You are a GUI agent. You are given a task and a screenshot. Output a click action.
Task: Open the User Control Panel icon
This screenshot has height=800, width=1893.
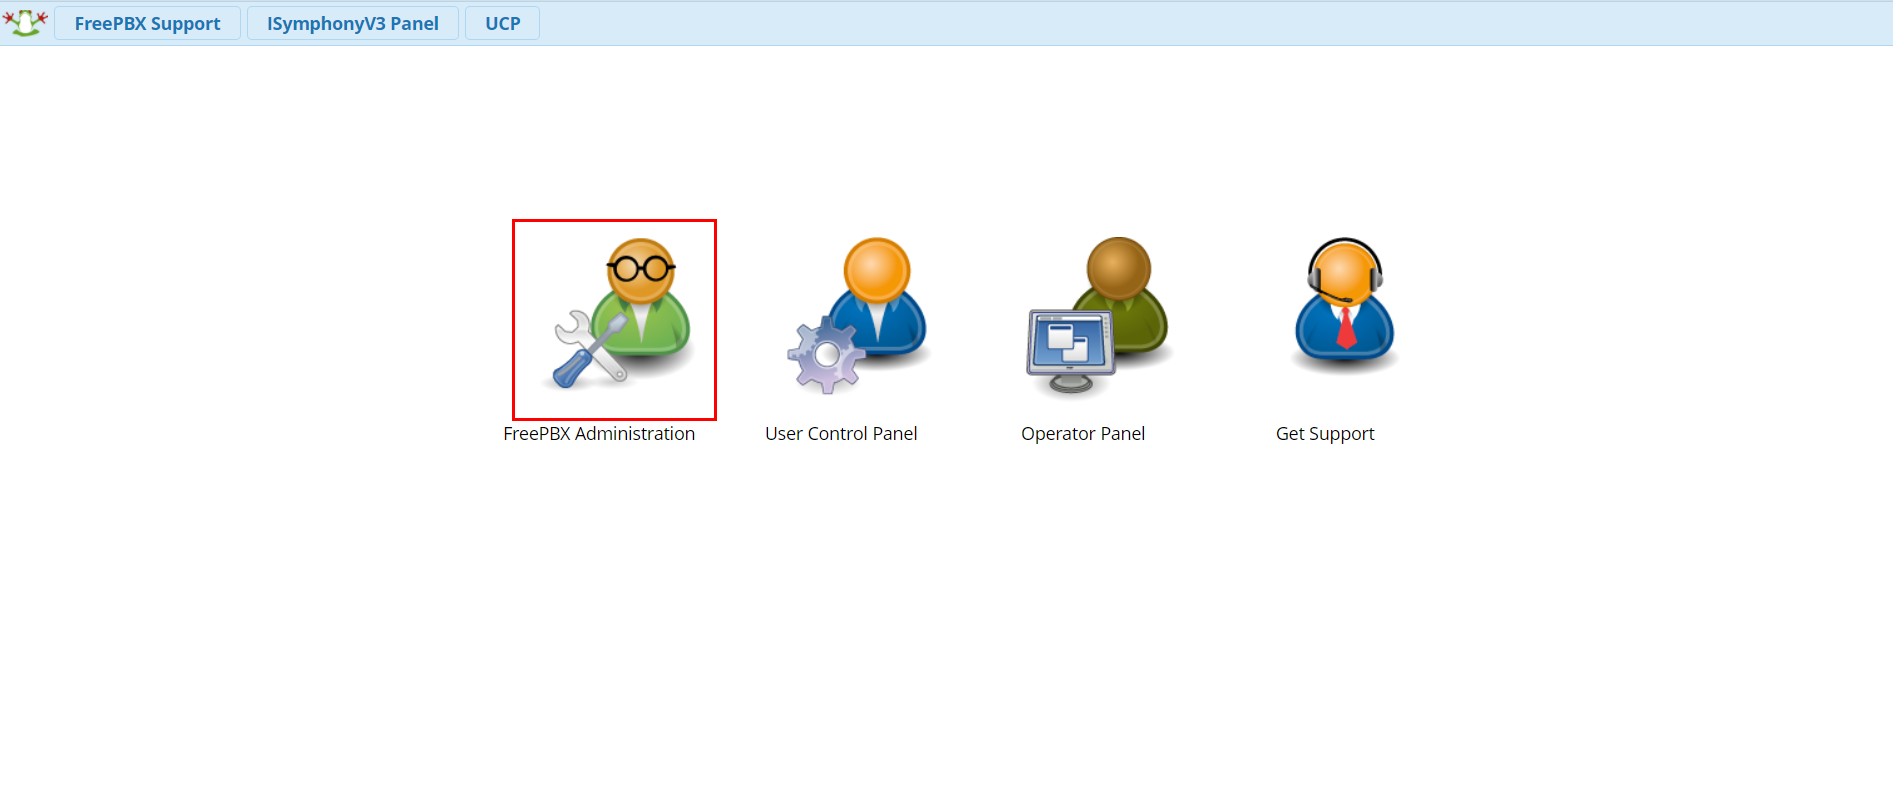tap(858, 316)
